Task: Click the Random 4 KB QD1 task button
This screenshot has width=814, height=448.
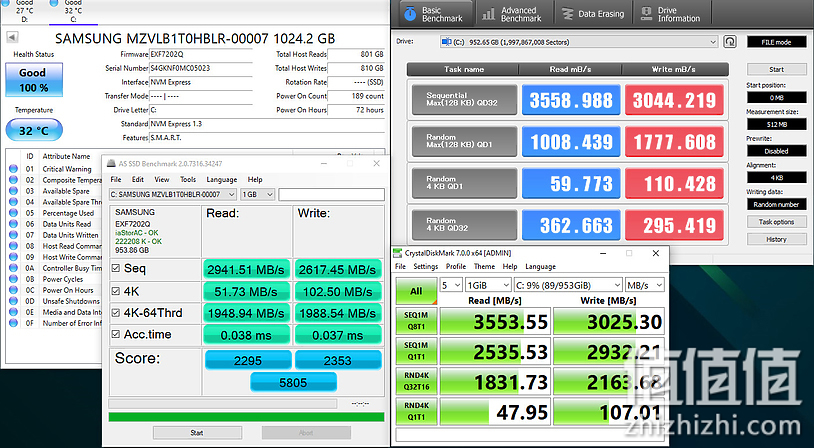Action: click(465, 183)
